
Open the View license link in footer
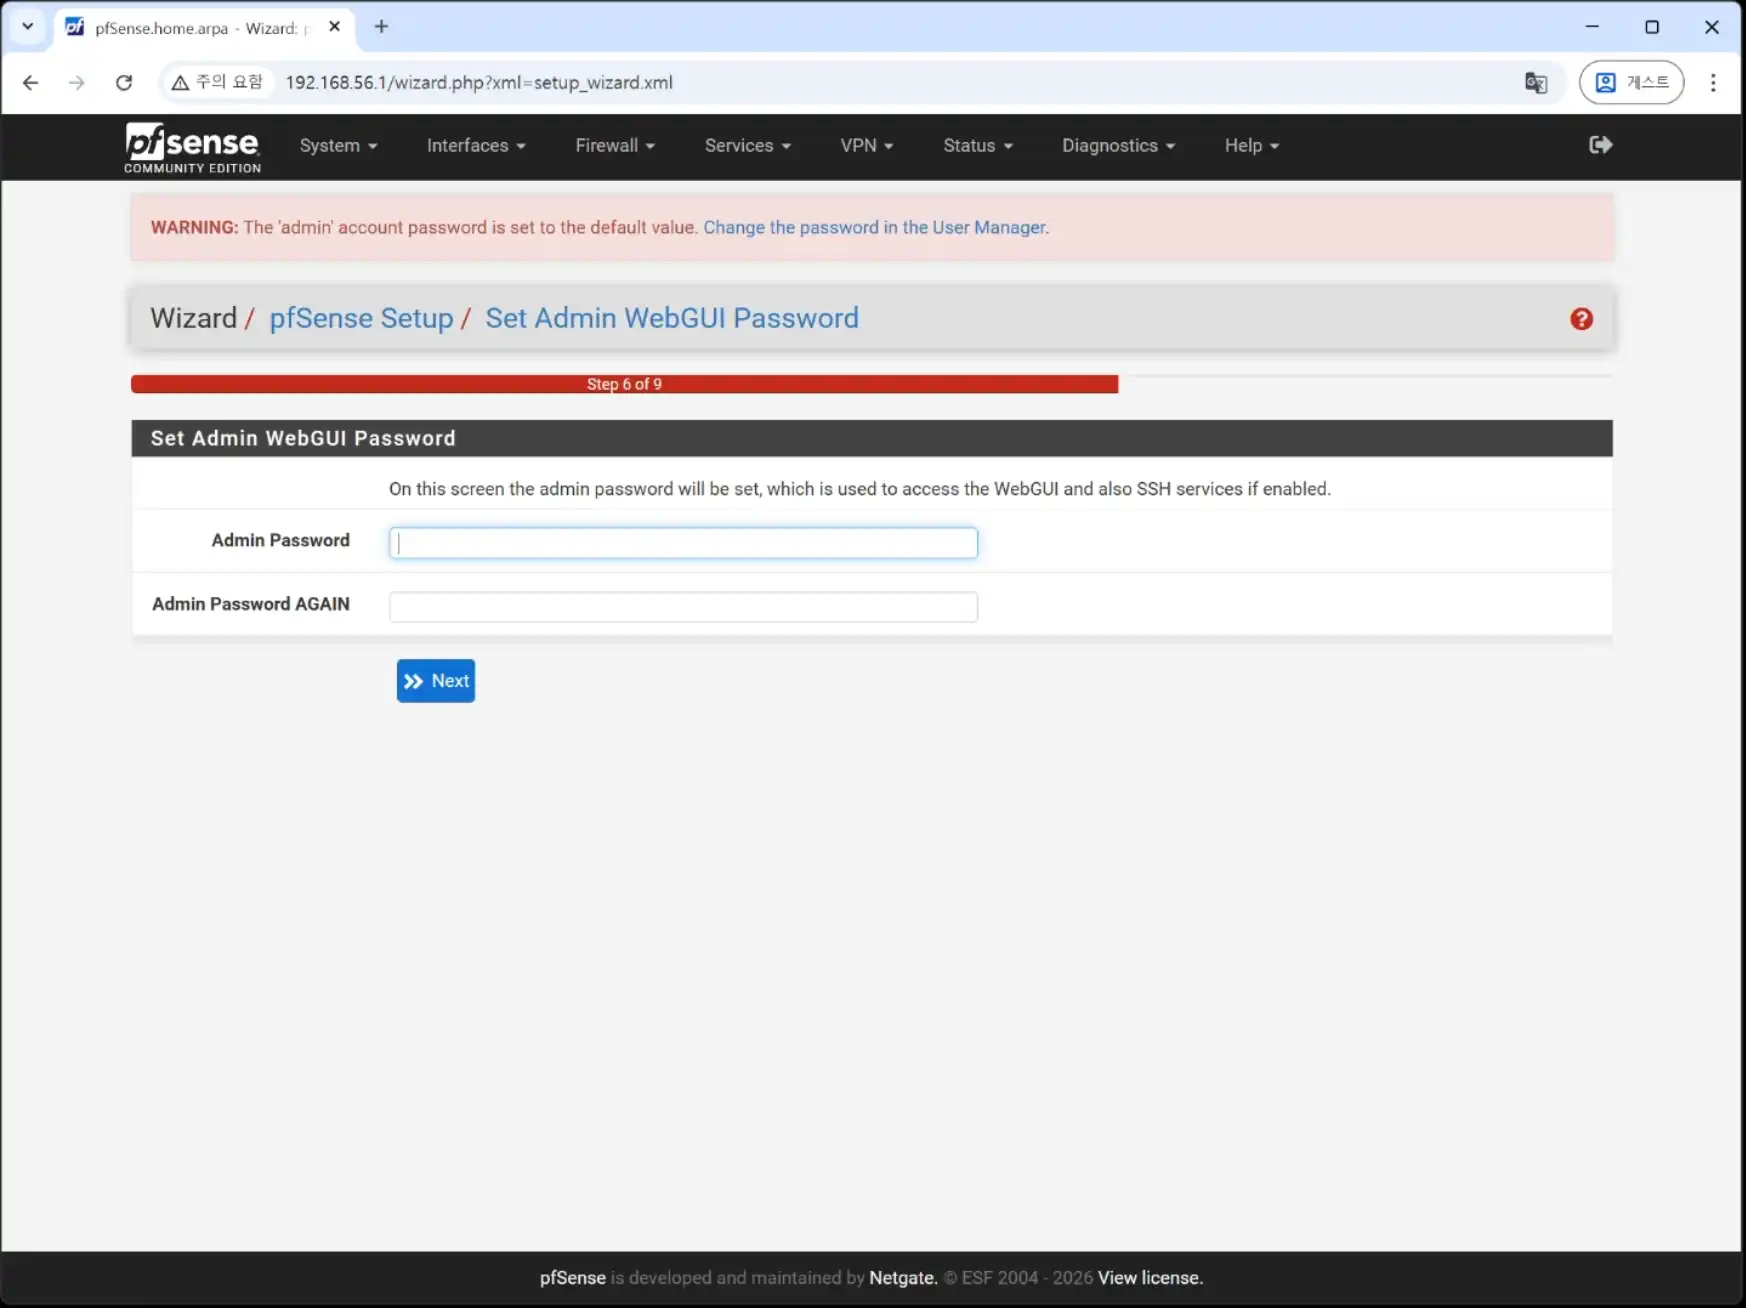click(1149, 1278)
